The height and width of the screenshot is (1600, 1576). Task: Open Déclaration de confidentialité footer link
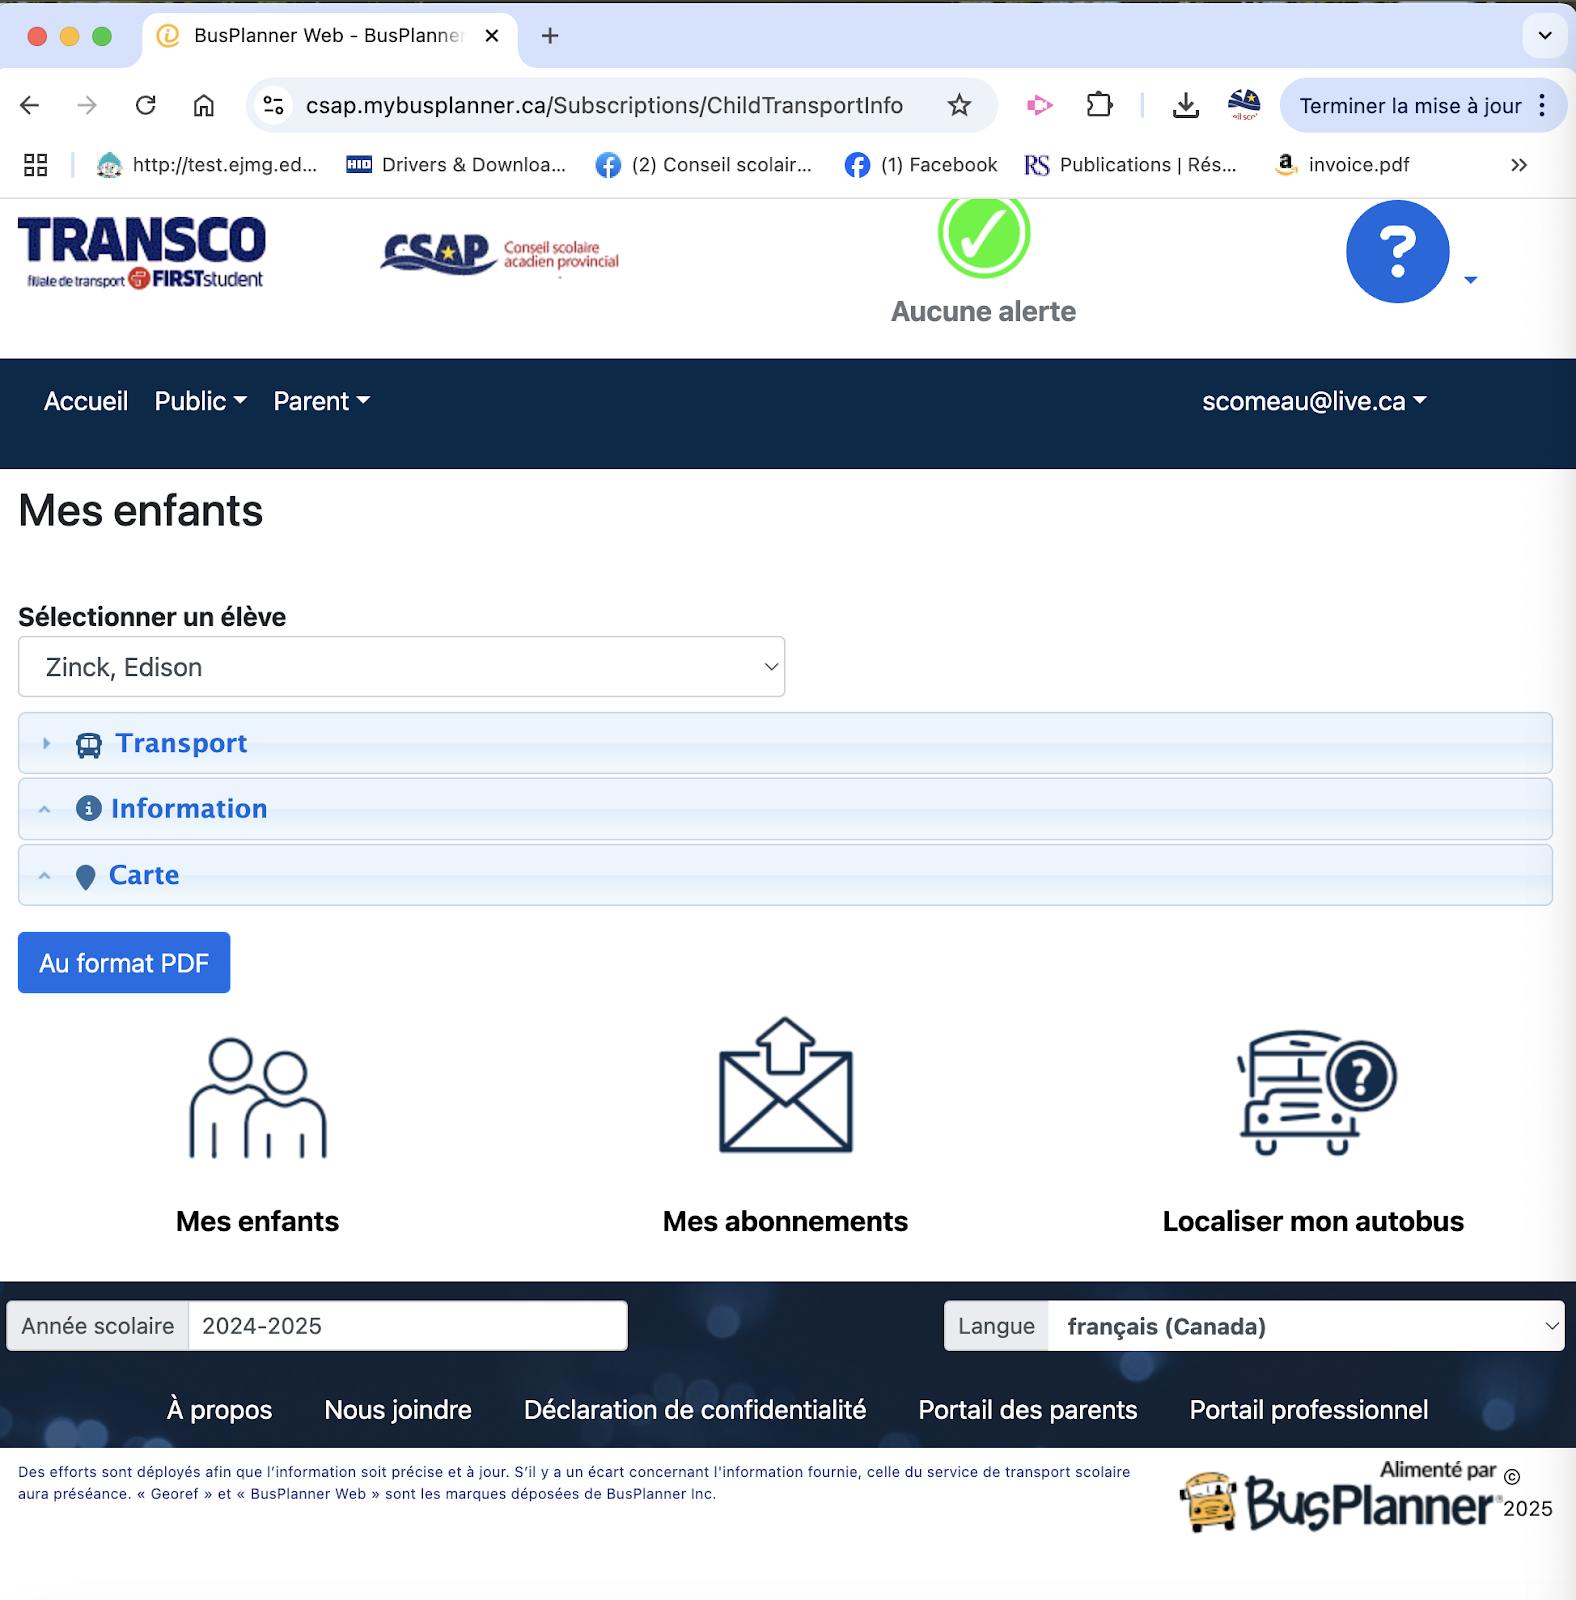click(695, 1410)
